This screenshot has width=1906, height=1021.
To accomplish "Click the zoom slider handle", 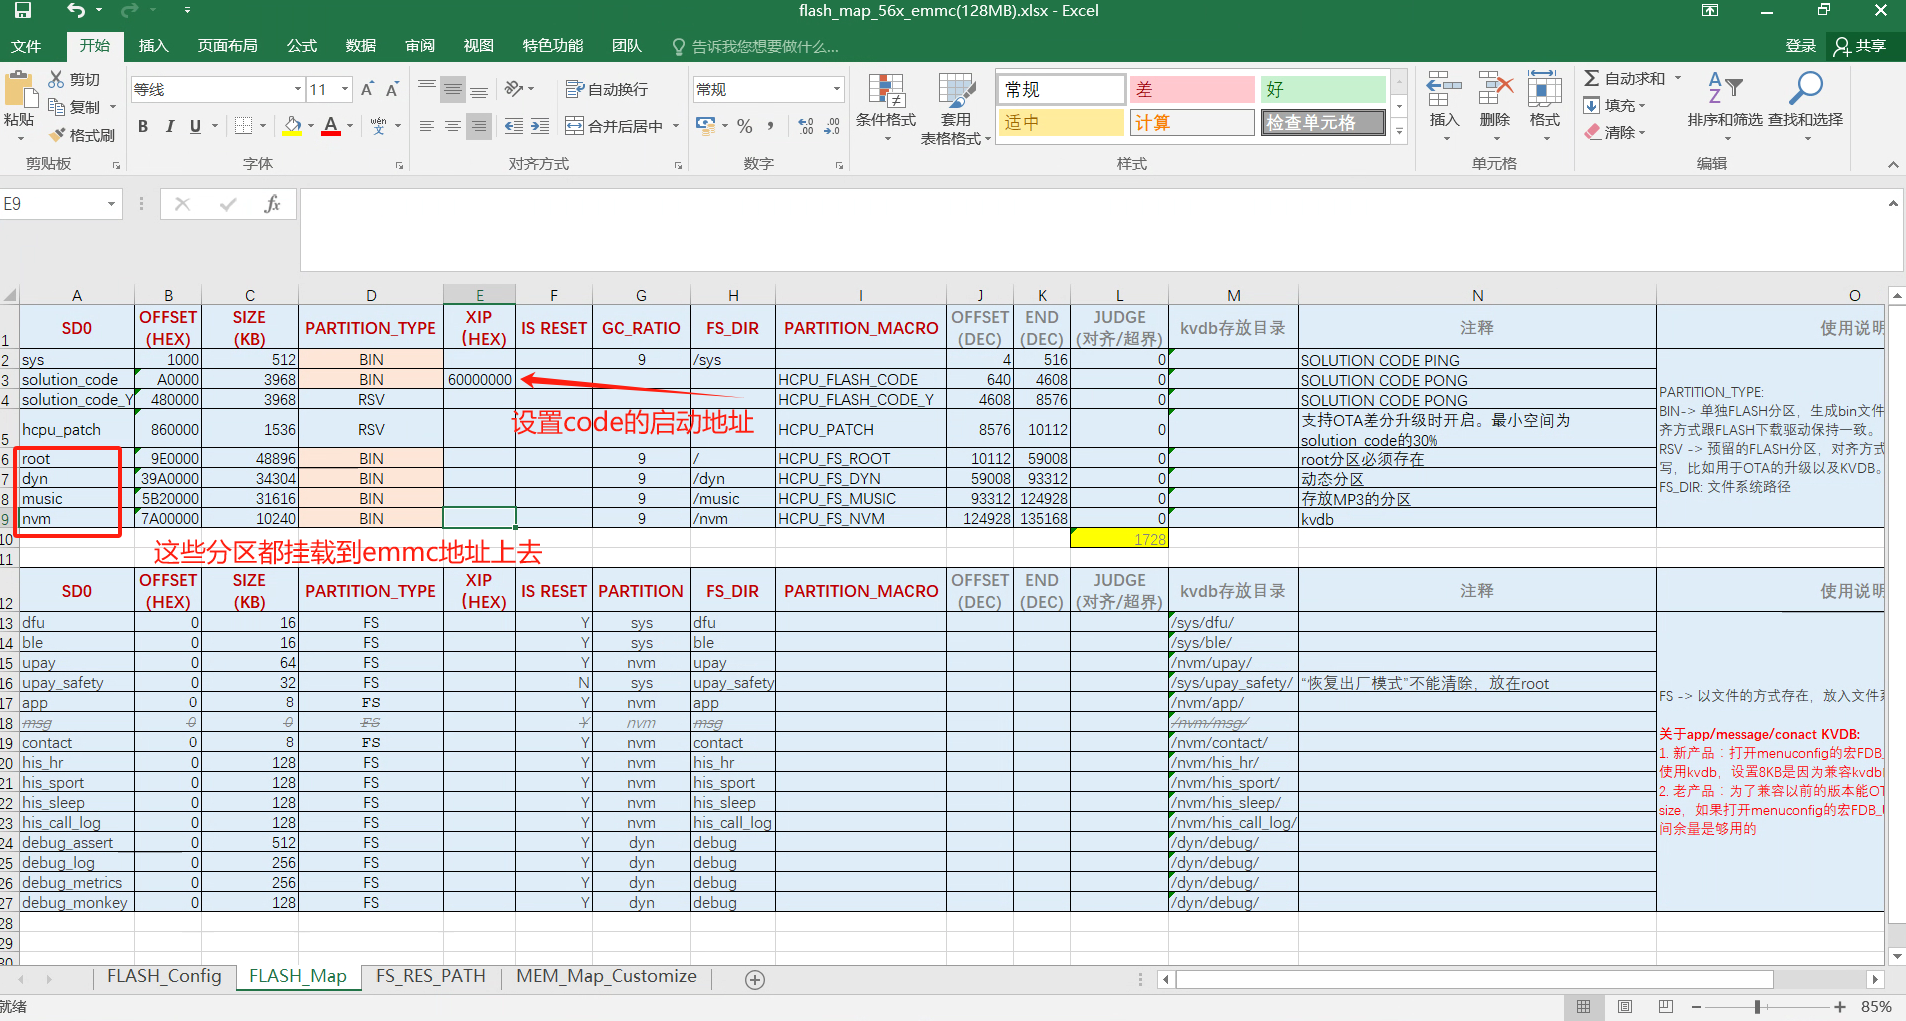I will [1757, 1007].
